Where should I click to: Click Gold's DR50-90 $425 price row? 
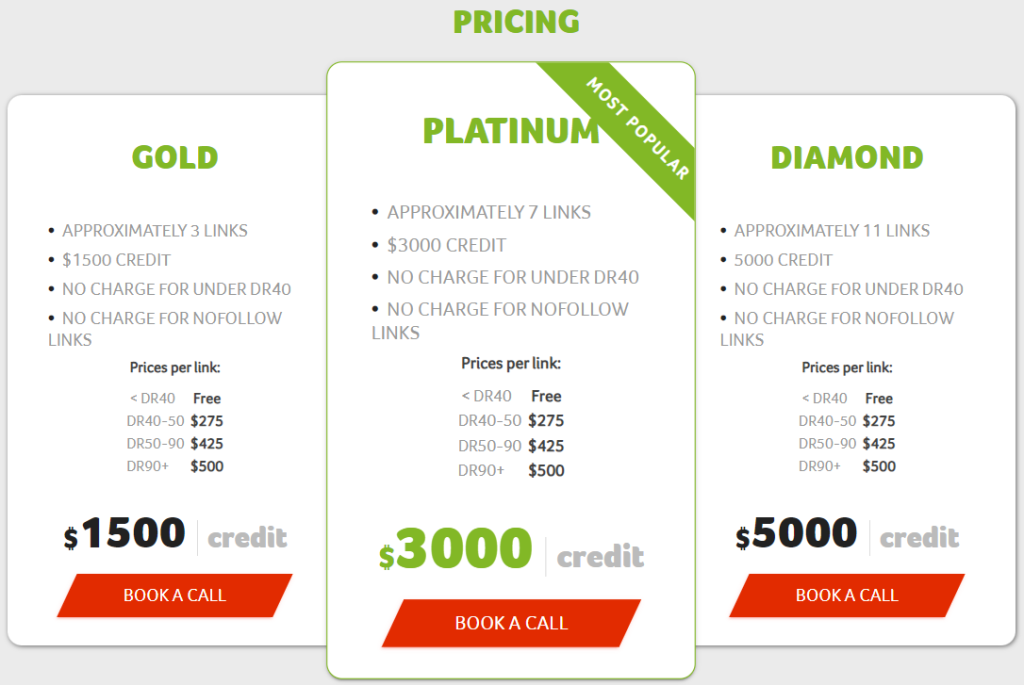(175, 444)
